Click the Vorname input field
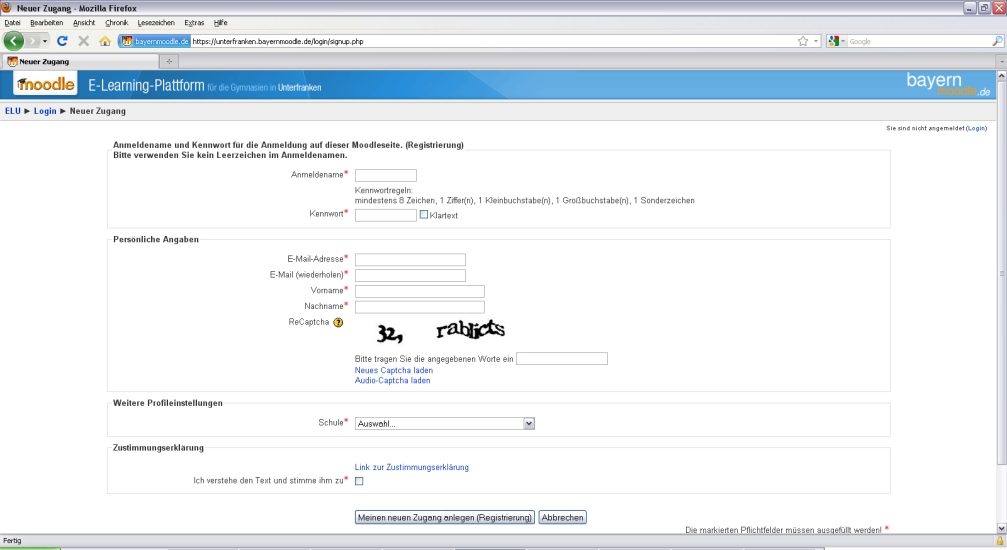The image size is (1007, 550). click(x=420, y=291)
